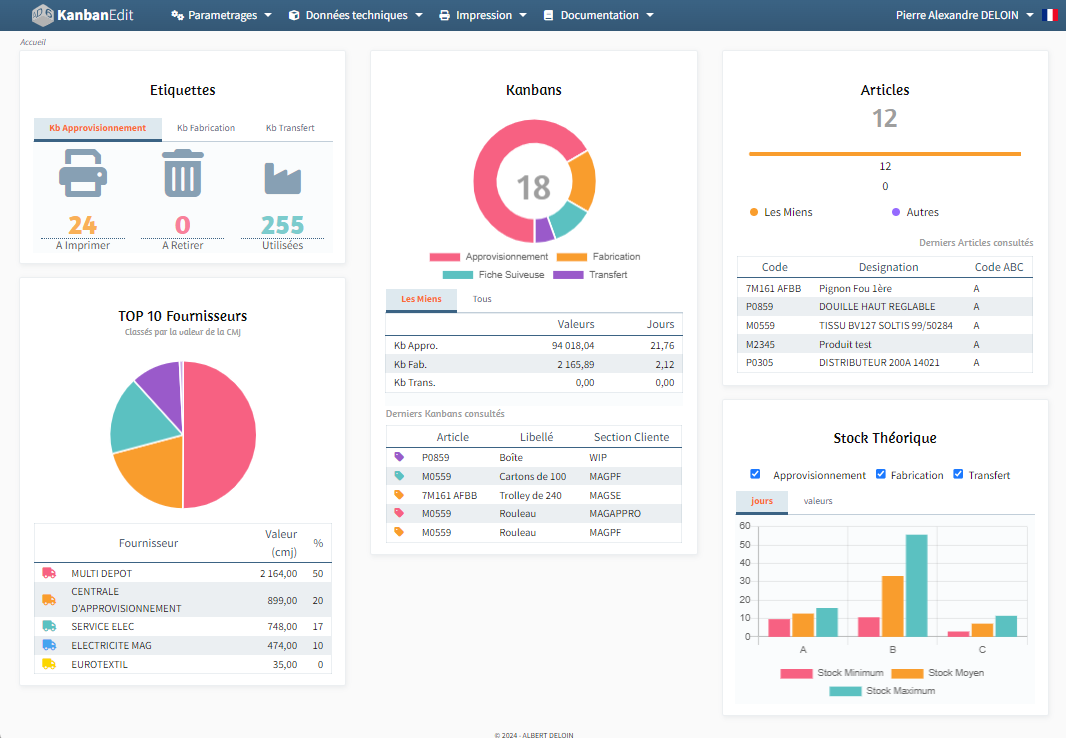
Task: Open the Parametrages dropdown menu
Action: pyautogui.click(x=221, y=15)
